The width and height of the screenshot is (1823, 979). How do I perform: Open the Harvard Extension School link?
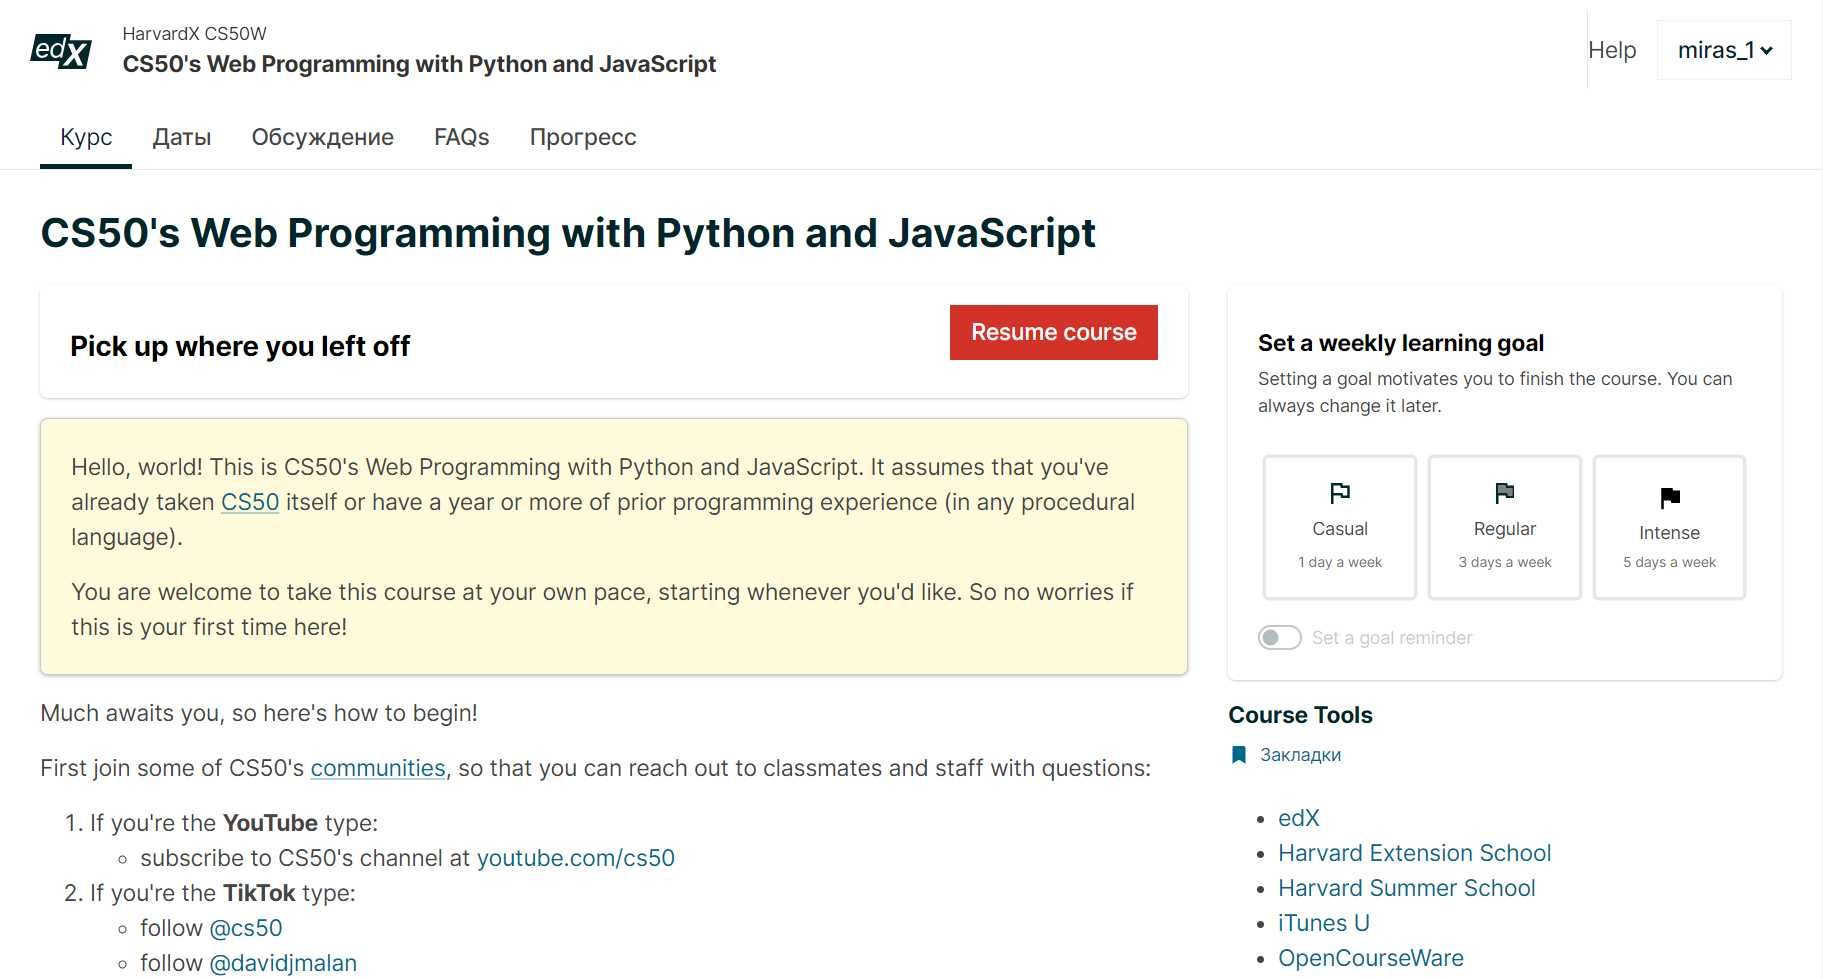click(1414, 853)
